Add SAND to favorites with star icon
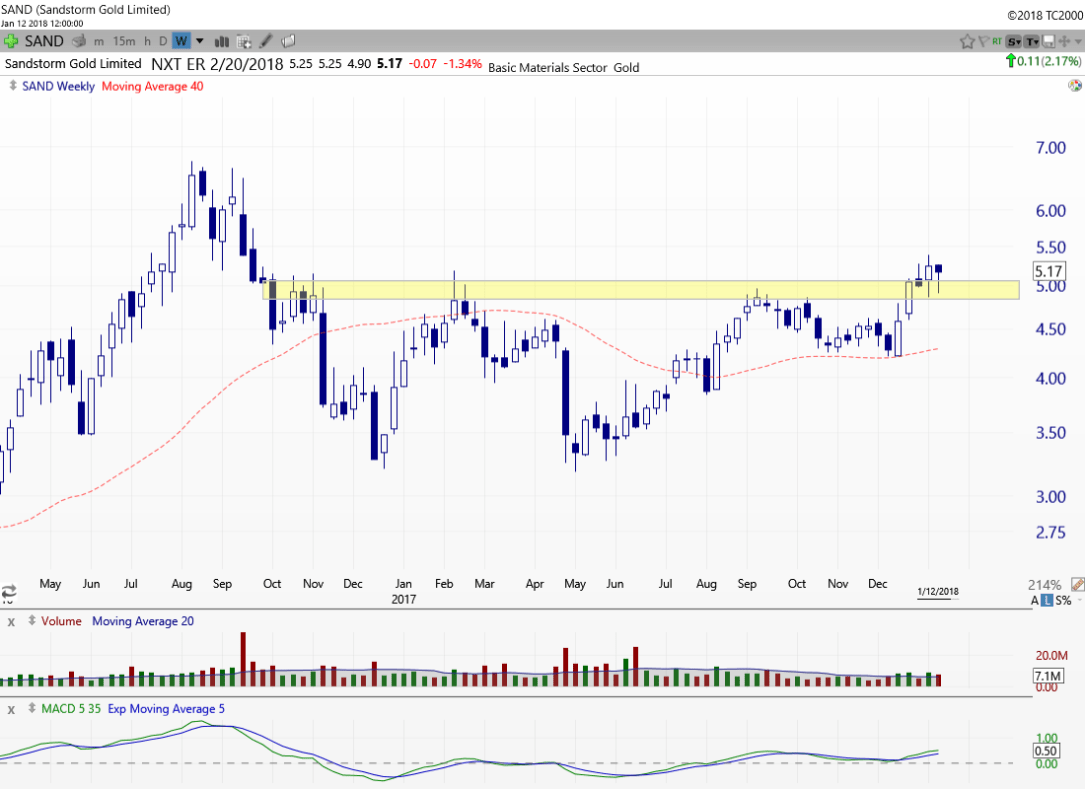This screenshot has width=1085, height=789. coord(967,41)
